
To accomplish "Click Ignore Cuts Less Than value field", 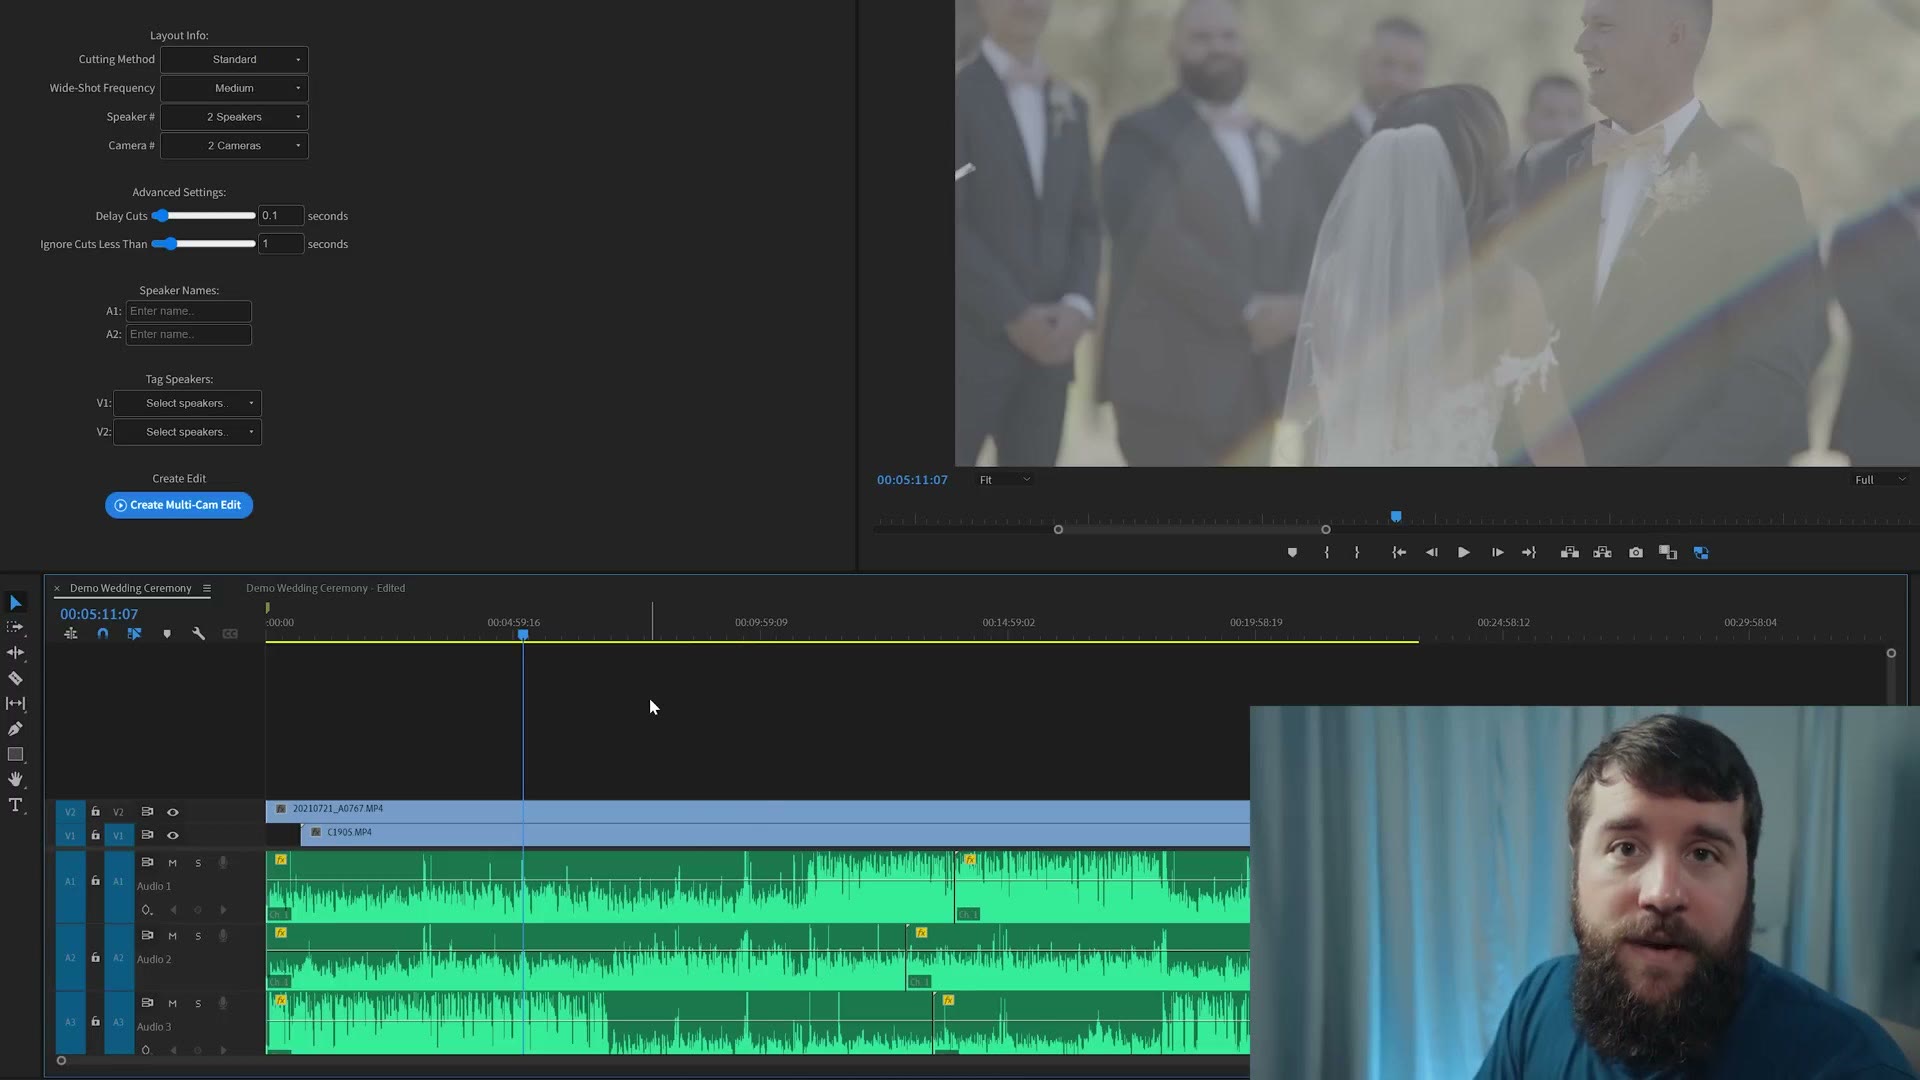I will click(281, 244).
